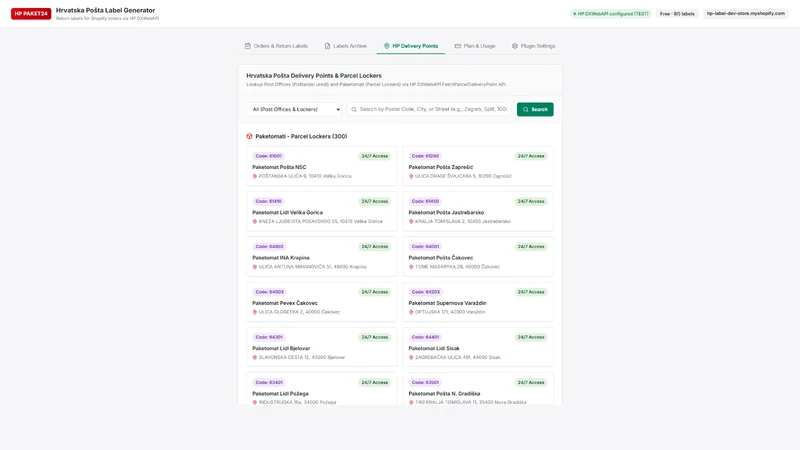The width and height of the screenshot is (800, 450).
Task: Click the Free 0/5 labels badge
Action: [x=677, y=14]
